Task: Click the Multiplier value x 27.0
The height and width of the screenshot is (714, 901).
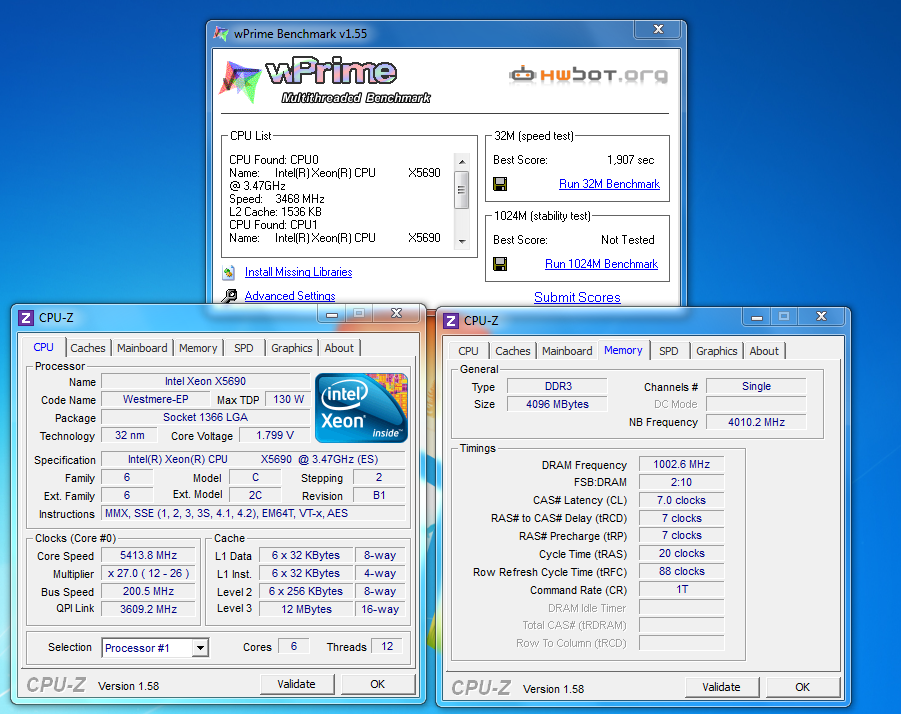Action: coord(148,573)
